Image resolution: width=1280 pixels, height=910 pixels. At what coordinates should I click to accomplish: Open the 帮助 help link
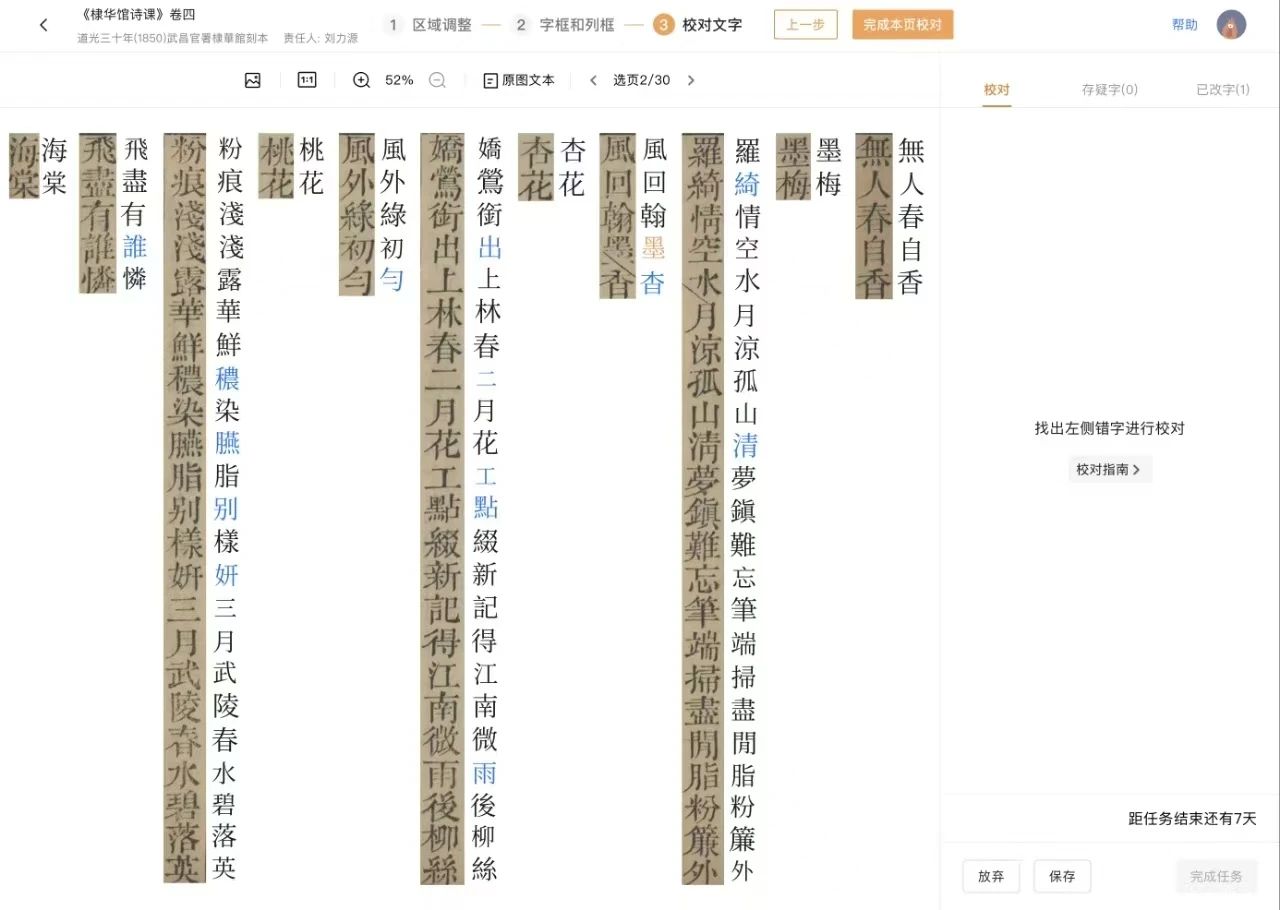(1184, 25)
